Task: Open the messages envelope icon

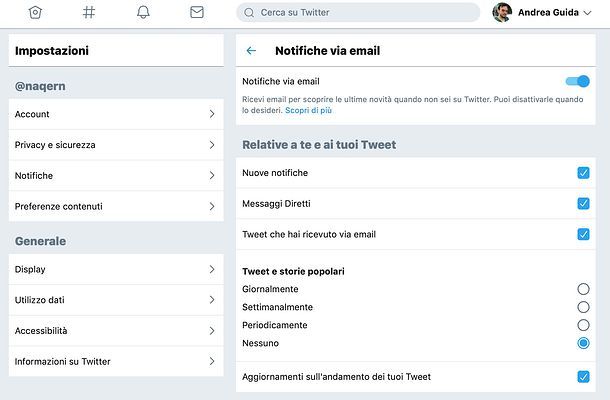Action: (196, 13)
